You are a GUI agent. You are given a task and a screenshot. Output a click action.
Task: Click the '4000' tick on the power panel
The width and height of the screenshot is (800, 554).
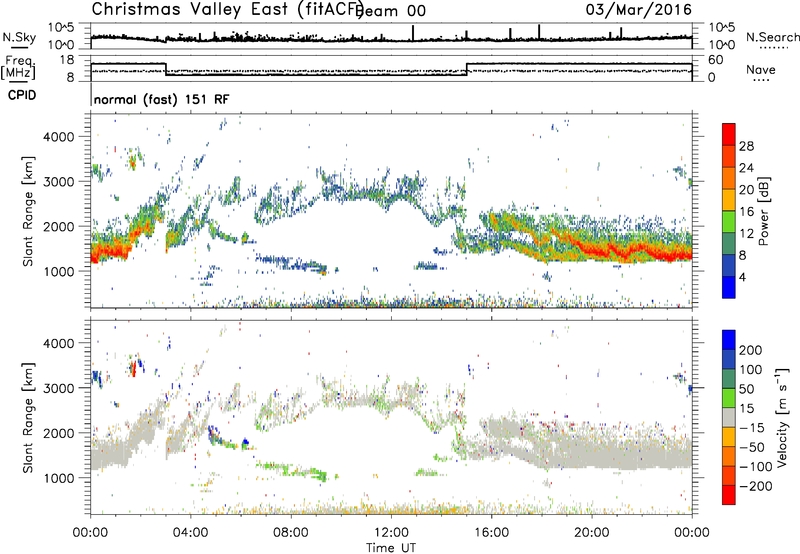click(58, 137)
